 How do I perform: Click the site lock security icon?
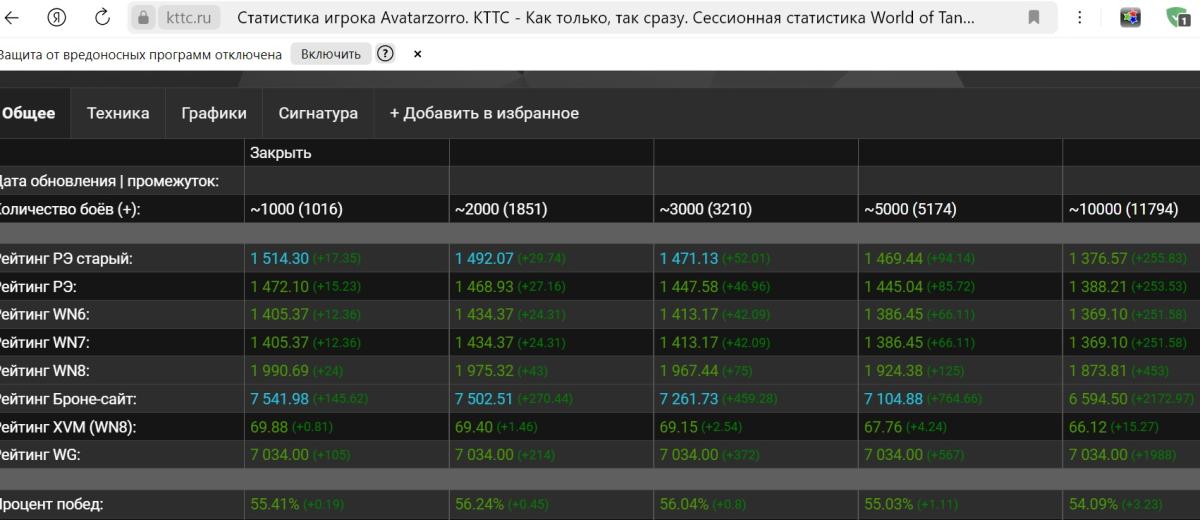pyautogui.click(x=143, y=18)
